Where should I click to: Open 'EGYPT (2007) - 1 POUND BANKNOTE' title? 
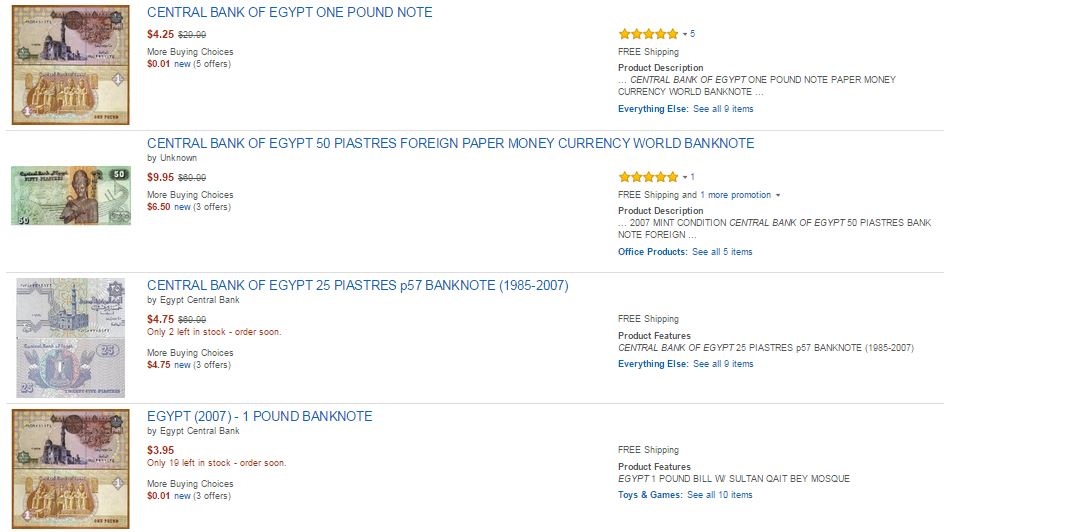tap(259, 416)
